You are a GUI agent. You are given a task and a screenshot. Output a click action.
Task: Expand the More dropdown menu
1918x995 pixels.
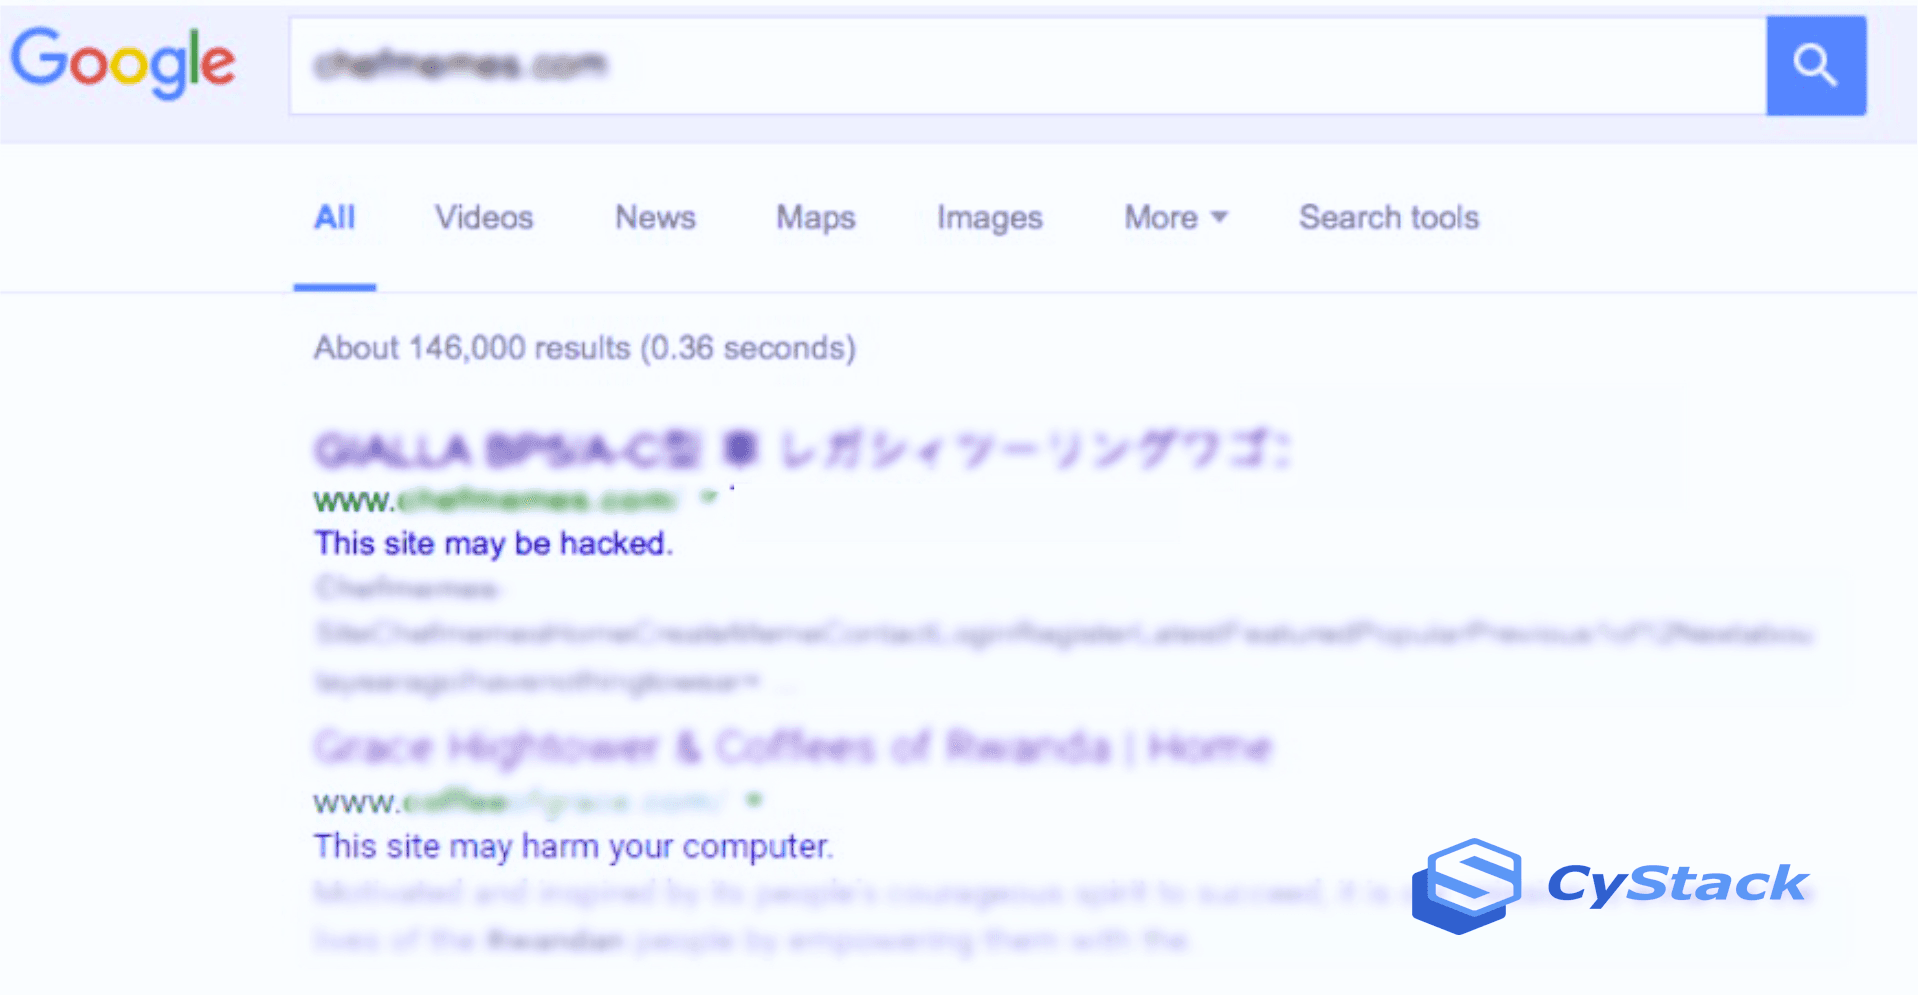tap(1176, 217)
